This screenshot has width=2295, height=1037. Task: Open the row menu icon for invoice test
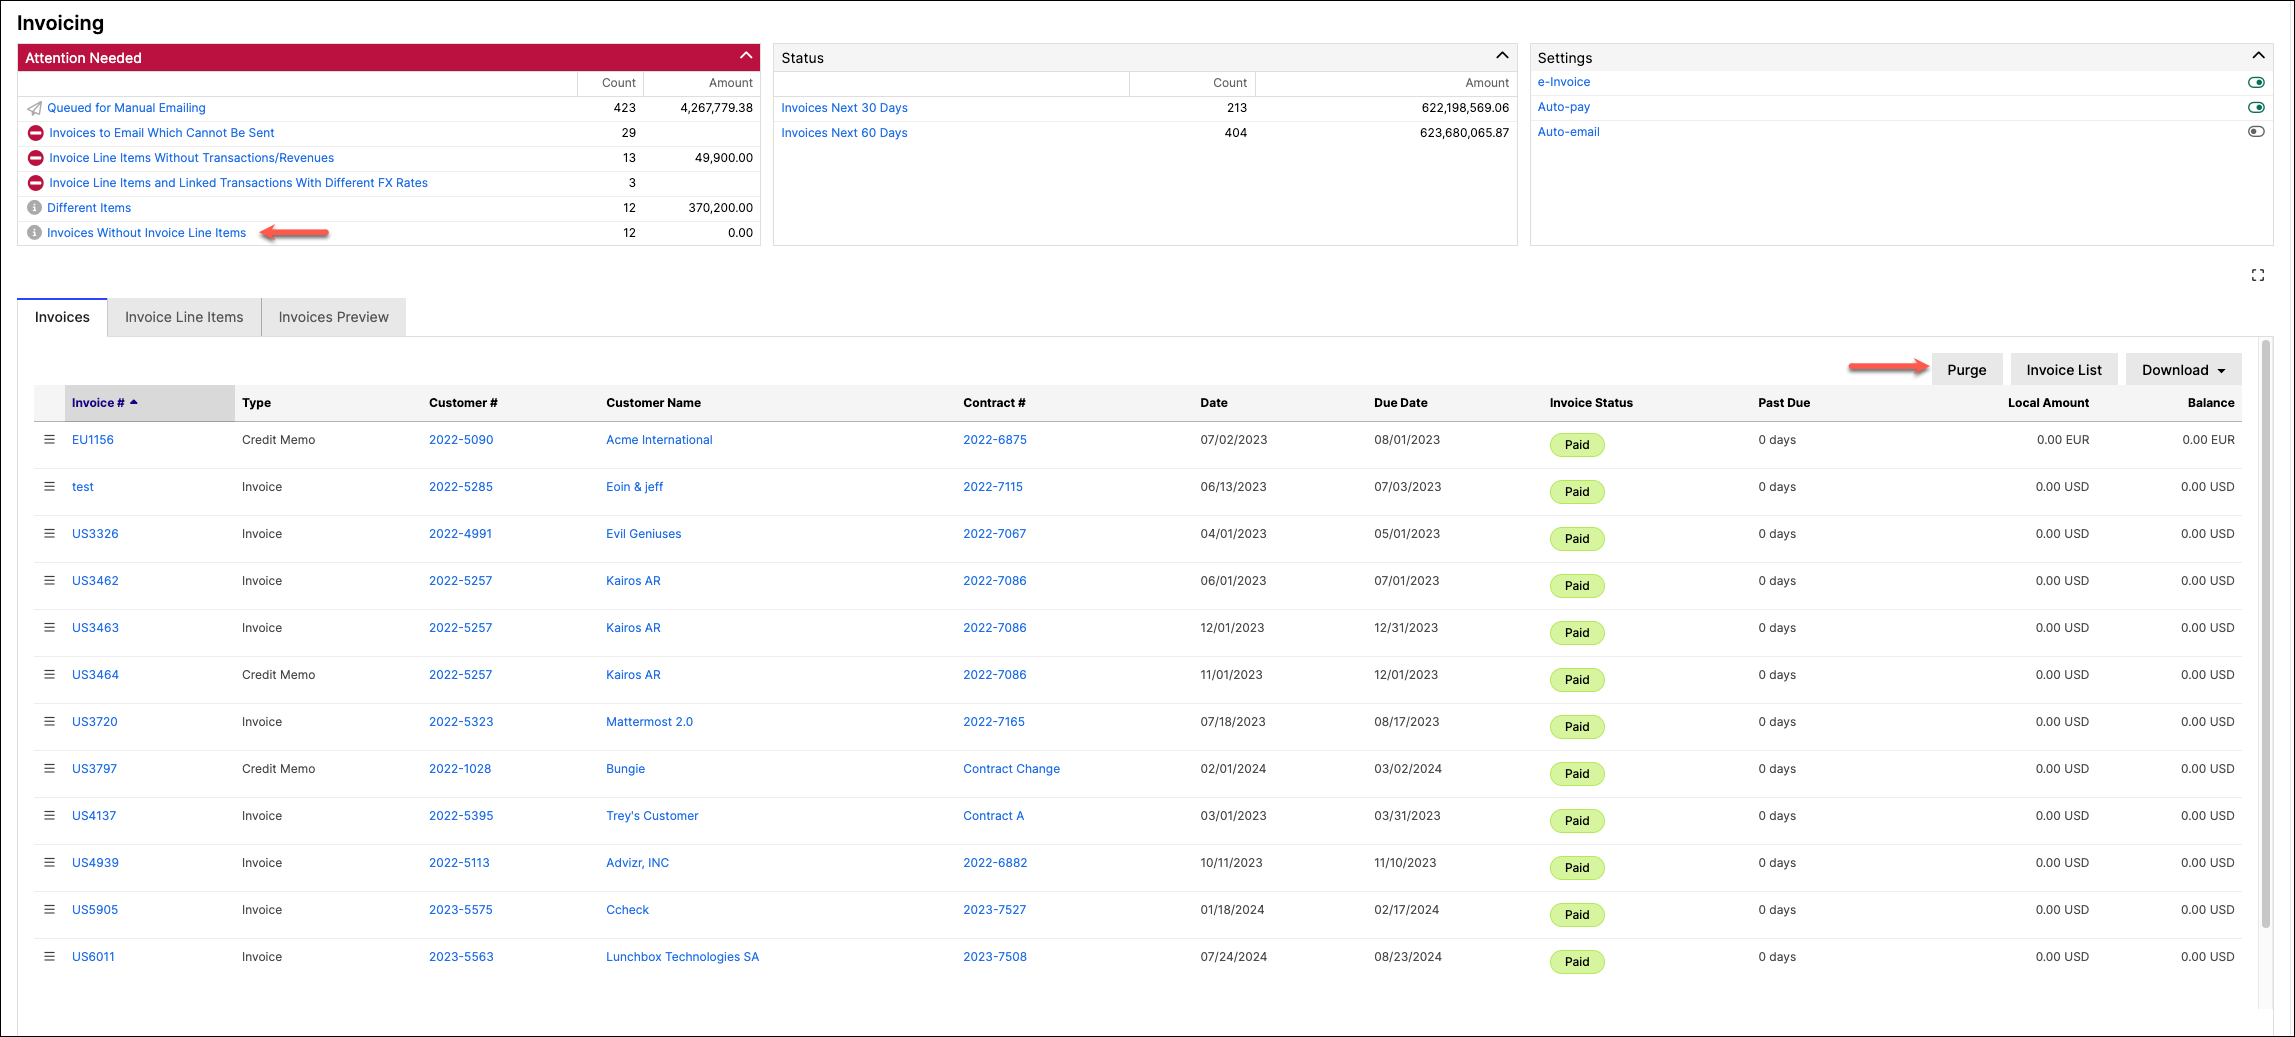49,486
